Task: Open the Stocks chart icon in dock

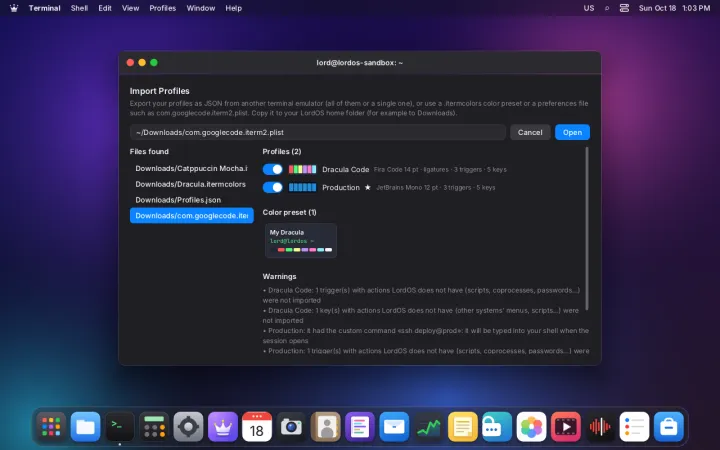Action: pyautogui.click(x=428, y=427)
